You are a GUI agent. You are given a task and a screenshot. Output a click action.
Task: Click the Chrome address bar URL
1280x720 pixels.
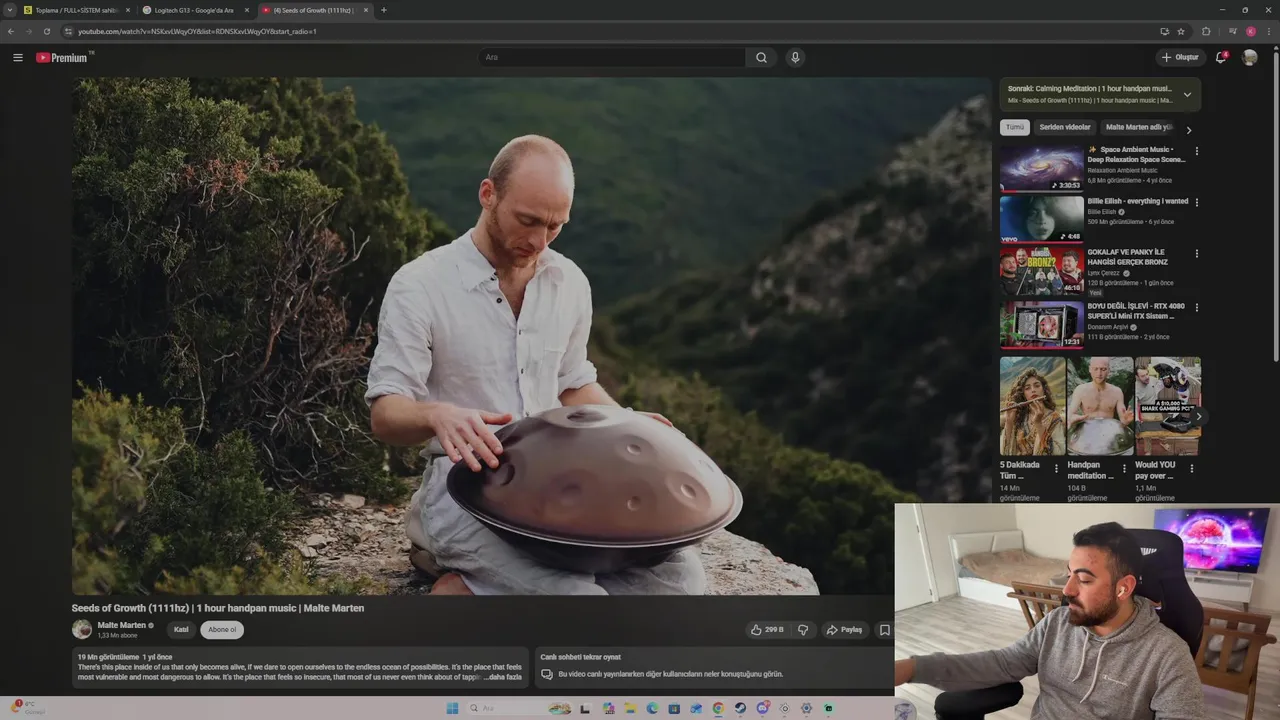pos(197,31)
